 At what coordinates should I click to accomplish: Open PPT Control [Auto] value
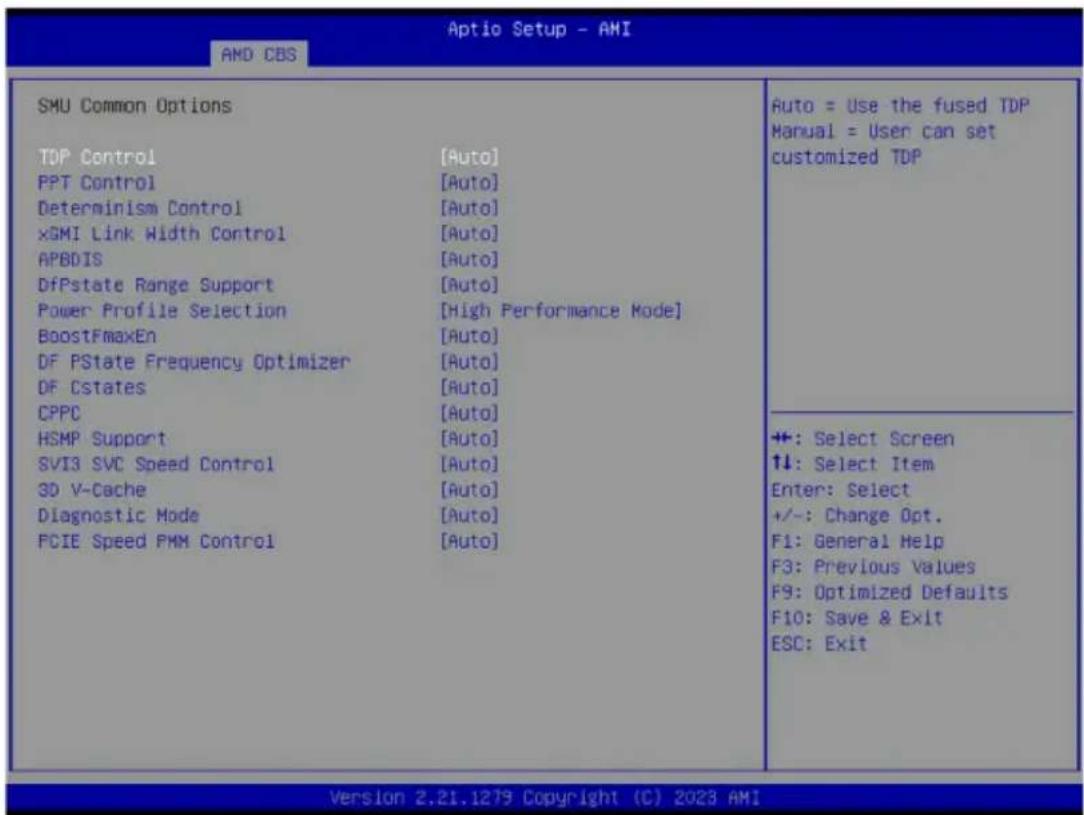[469, 182]
